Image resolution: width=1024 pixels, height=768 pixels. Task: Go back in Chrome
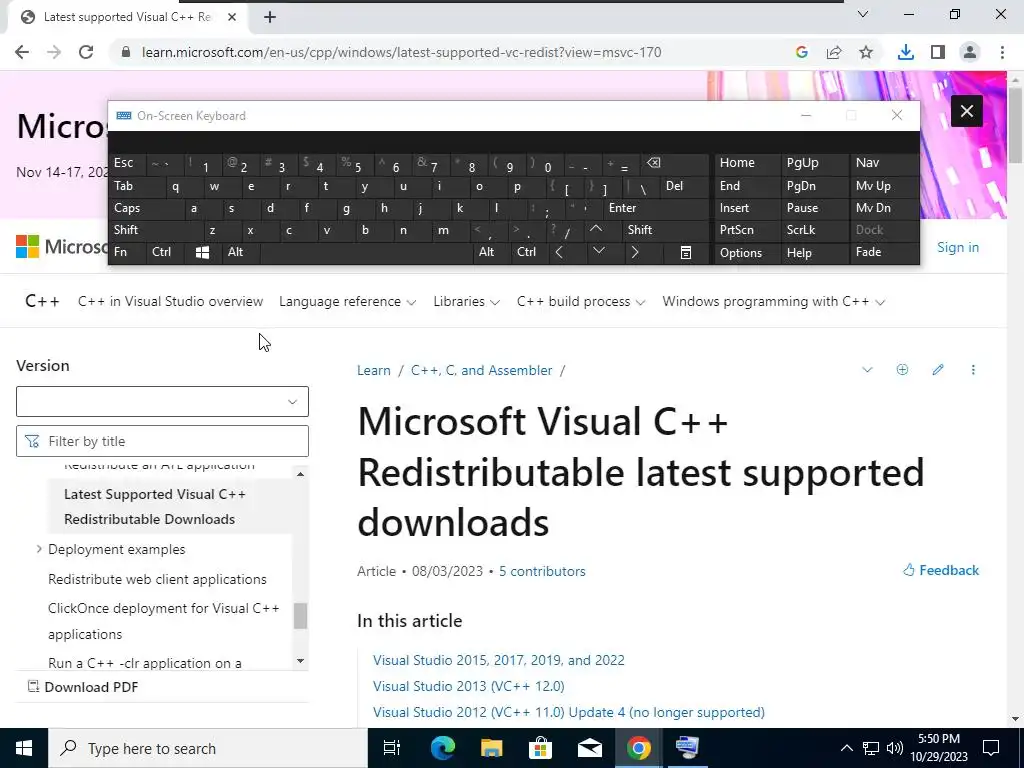tap(22, 52)
